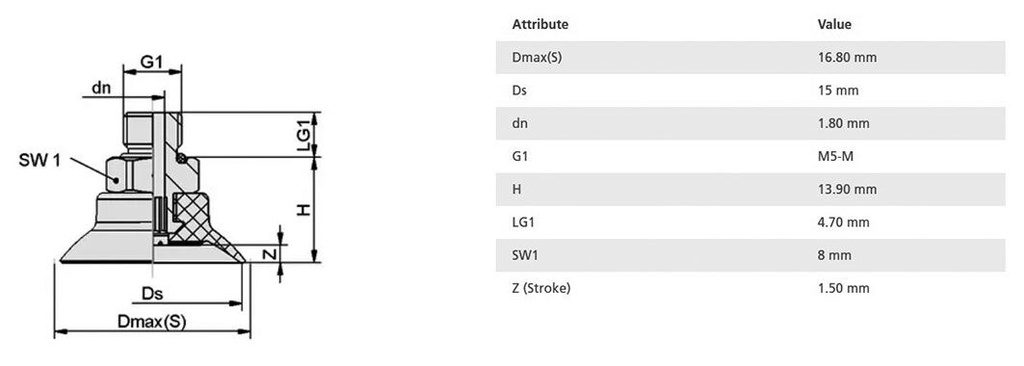
Task: Click the dn dimension label in drawing
Action: tap(101, 88)
